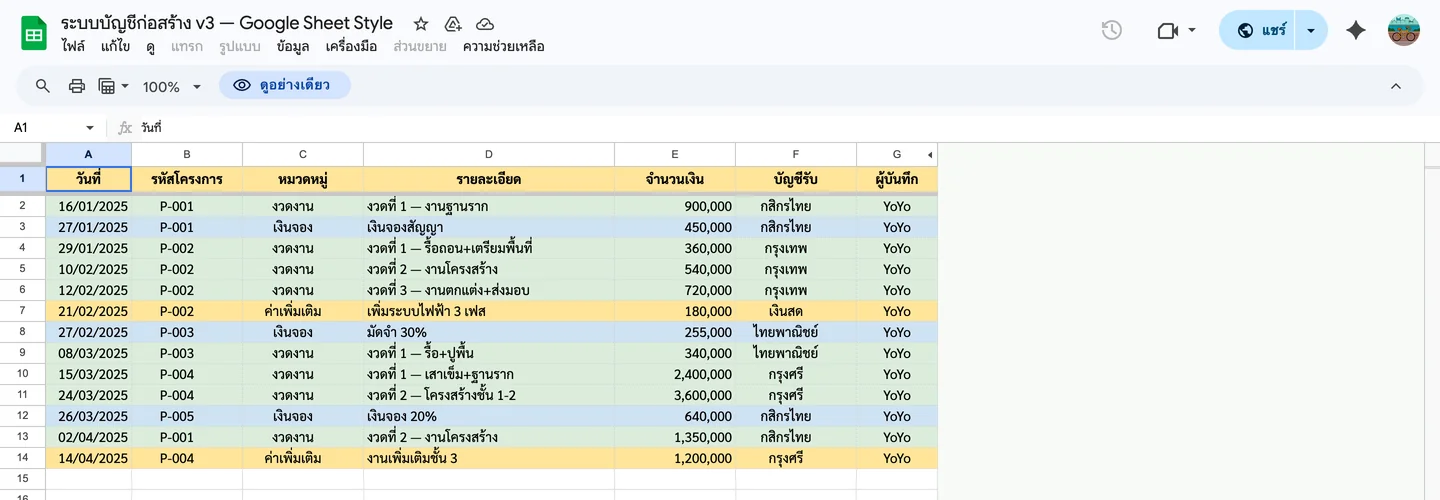Screen dimensions: 1440x500
Task: Open the name box A1 dropdown arrow
Action: tap(90, 128)
